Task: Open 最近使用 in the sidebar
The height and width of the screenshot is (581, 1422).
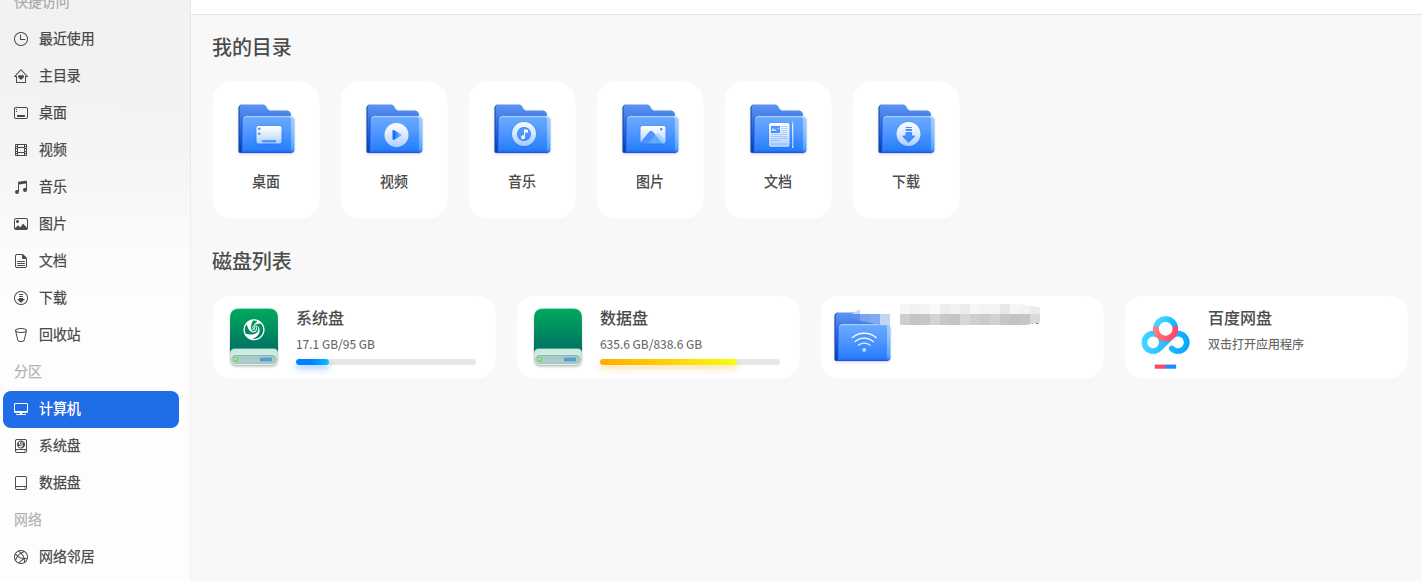Action: 91,39
